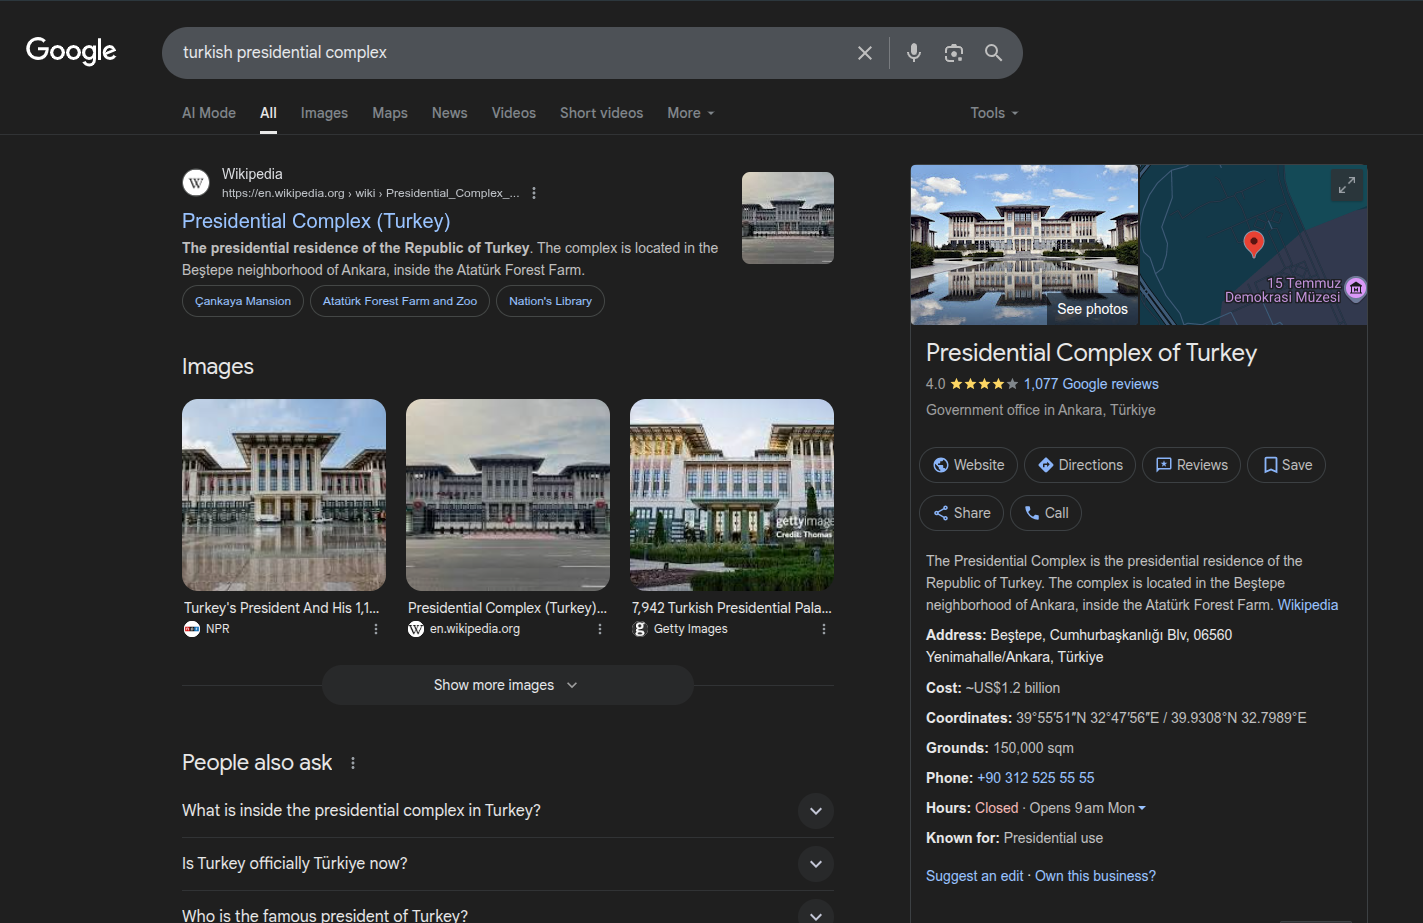Click the Directions button

click(x=1080, y=465)
